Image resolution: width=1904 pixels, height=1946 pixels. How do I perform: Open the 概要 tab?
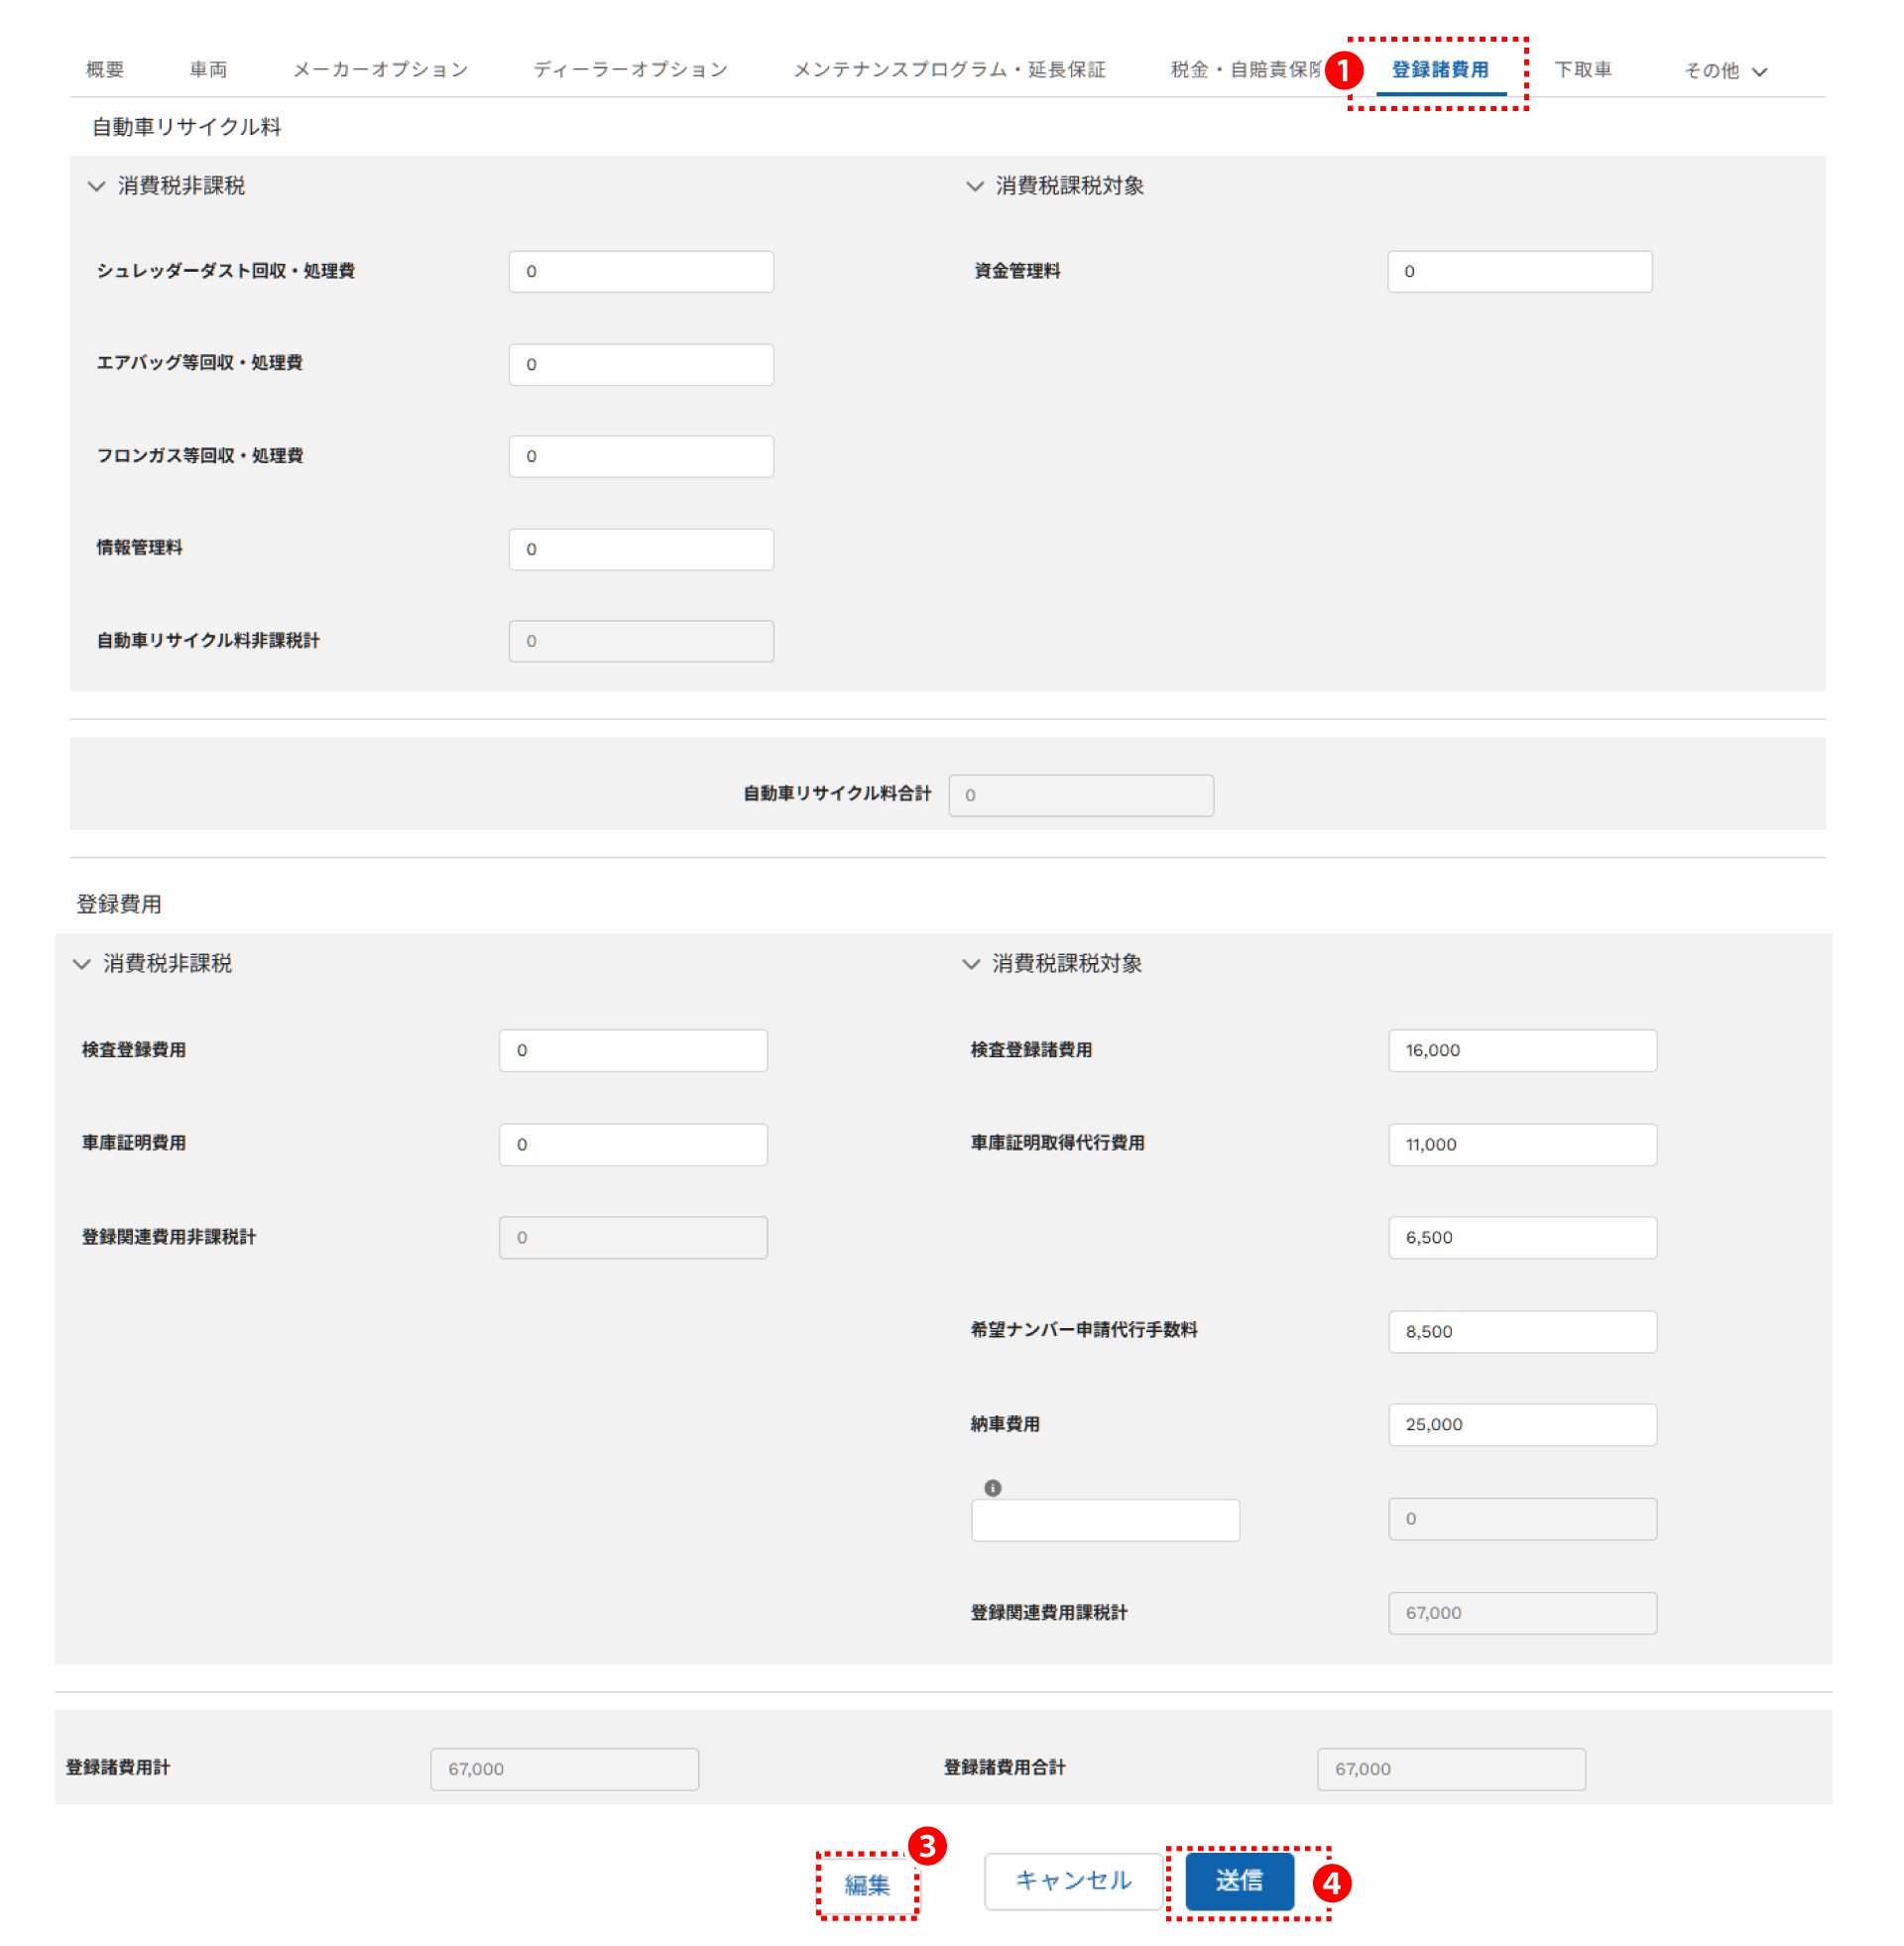(105, 70)
